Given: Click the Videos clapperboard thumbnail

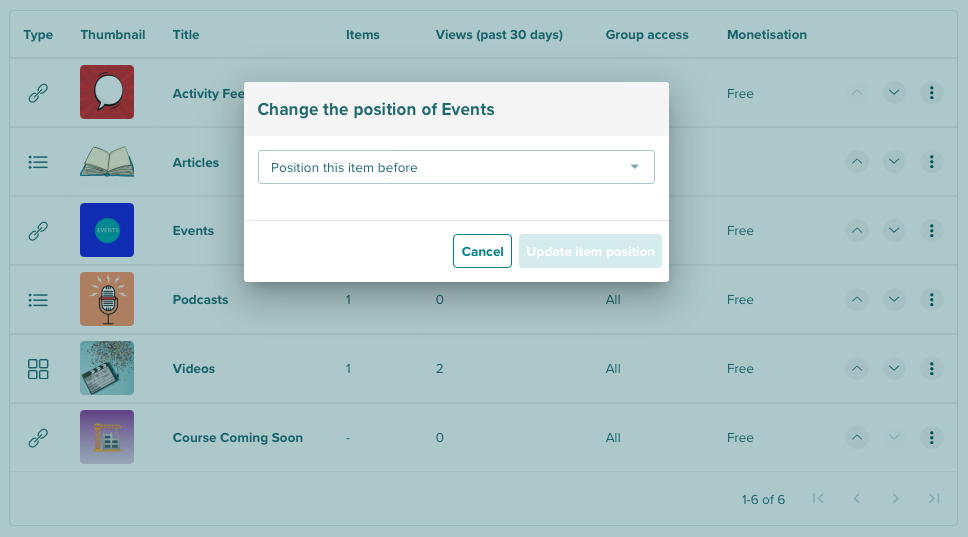Looking at the screenshot, I should pyautogui.click(x=107, y=368).
